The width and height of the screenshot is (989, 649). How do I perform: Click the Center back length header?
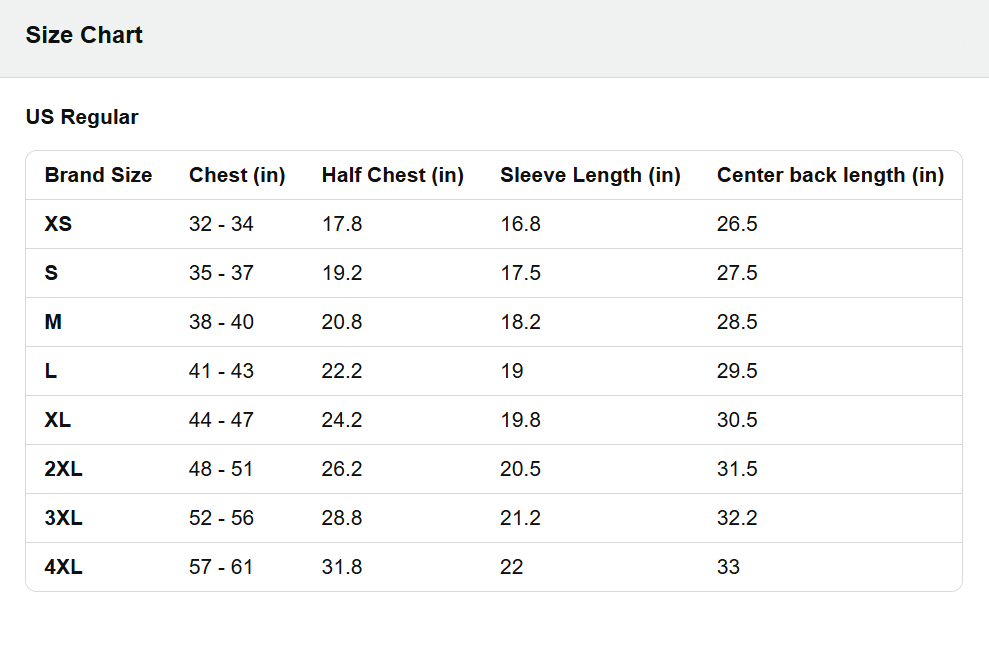(831, 175)
